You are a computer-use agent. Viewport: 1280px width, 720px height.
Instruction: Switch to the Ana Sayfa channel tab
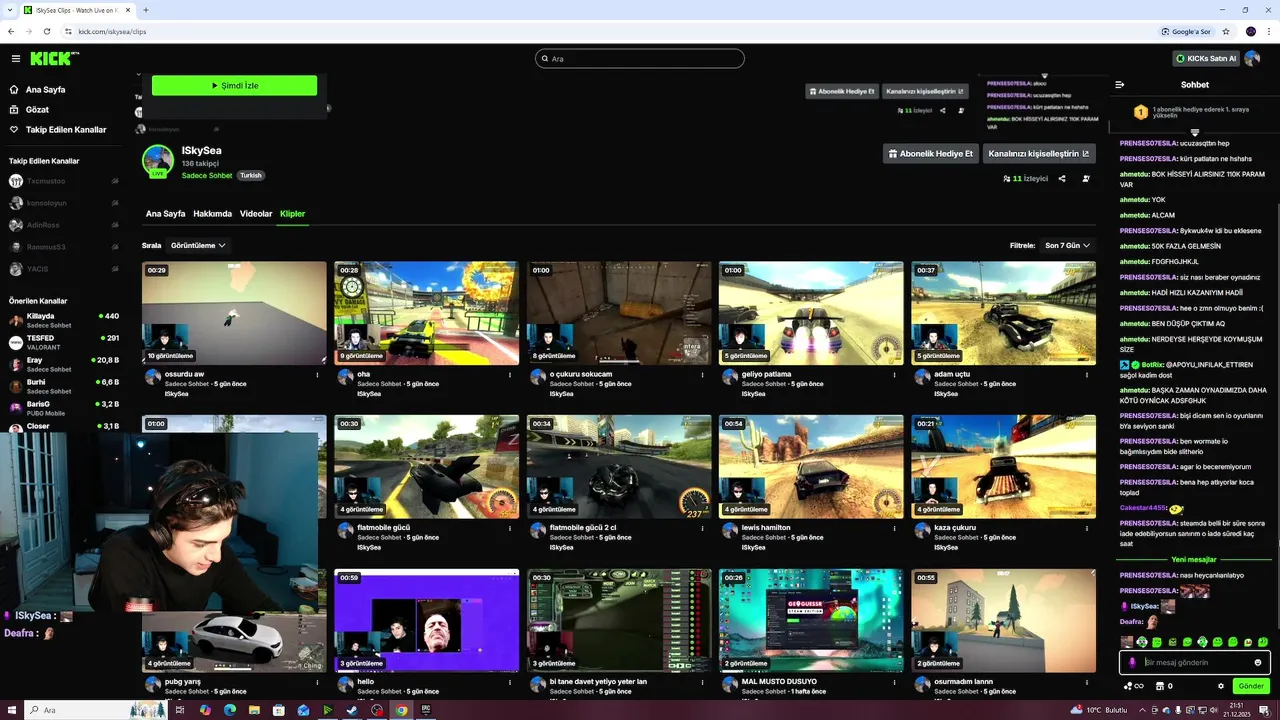tap(165, 214)
